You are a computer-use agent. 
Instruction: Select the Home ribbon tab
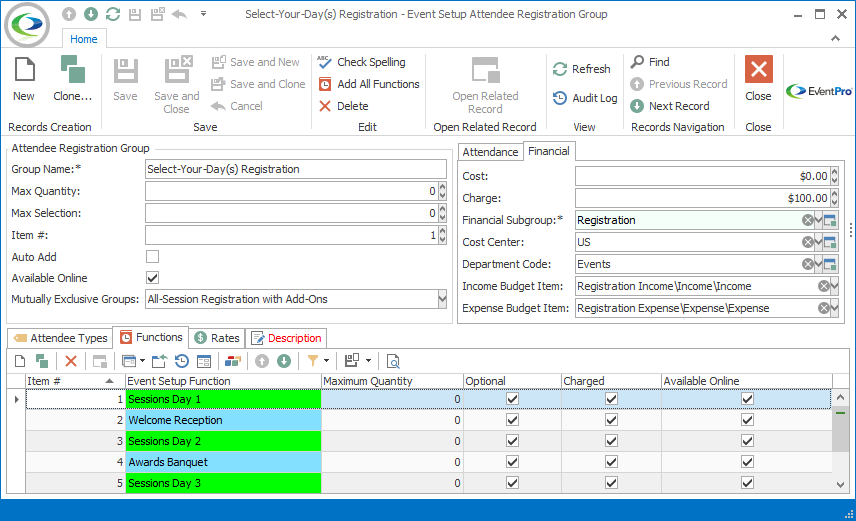point(84,39)
